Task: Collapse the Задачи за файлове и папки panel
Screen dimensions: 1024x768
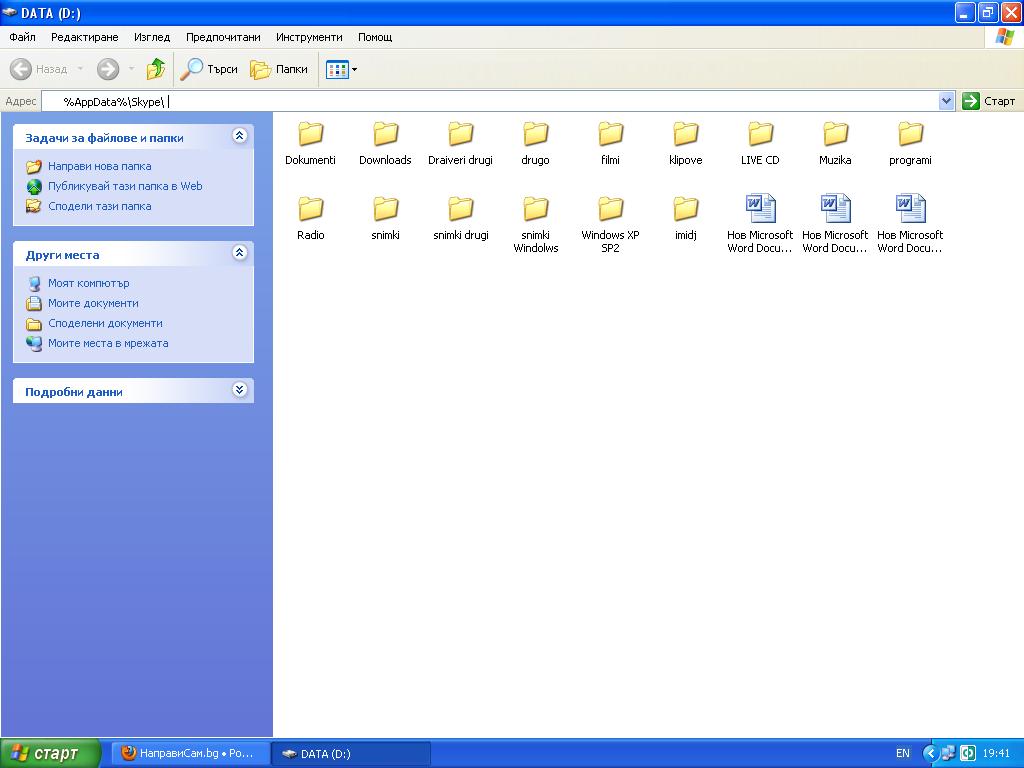Action: (x=240, y=136)
